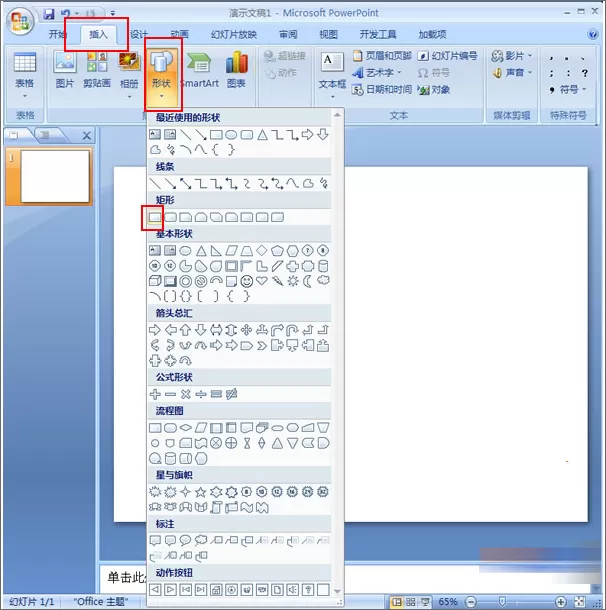Open the Office button menu
The width and height of the screenshot is (606, 610).
tap(20, 22)
